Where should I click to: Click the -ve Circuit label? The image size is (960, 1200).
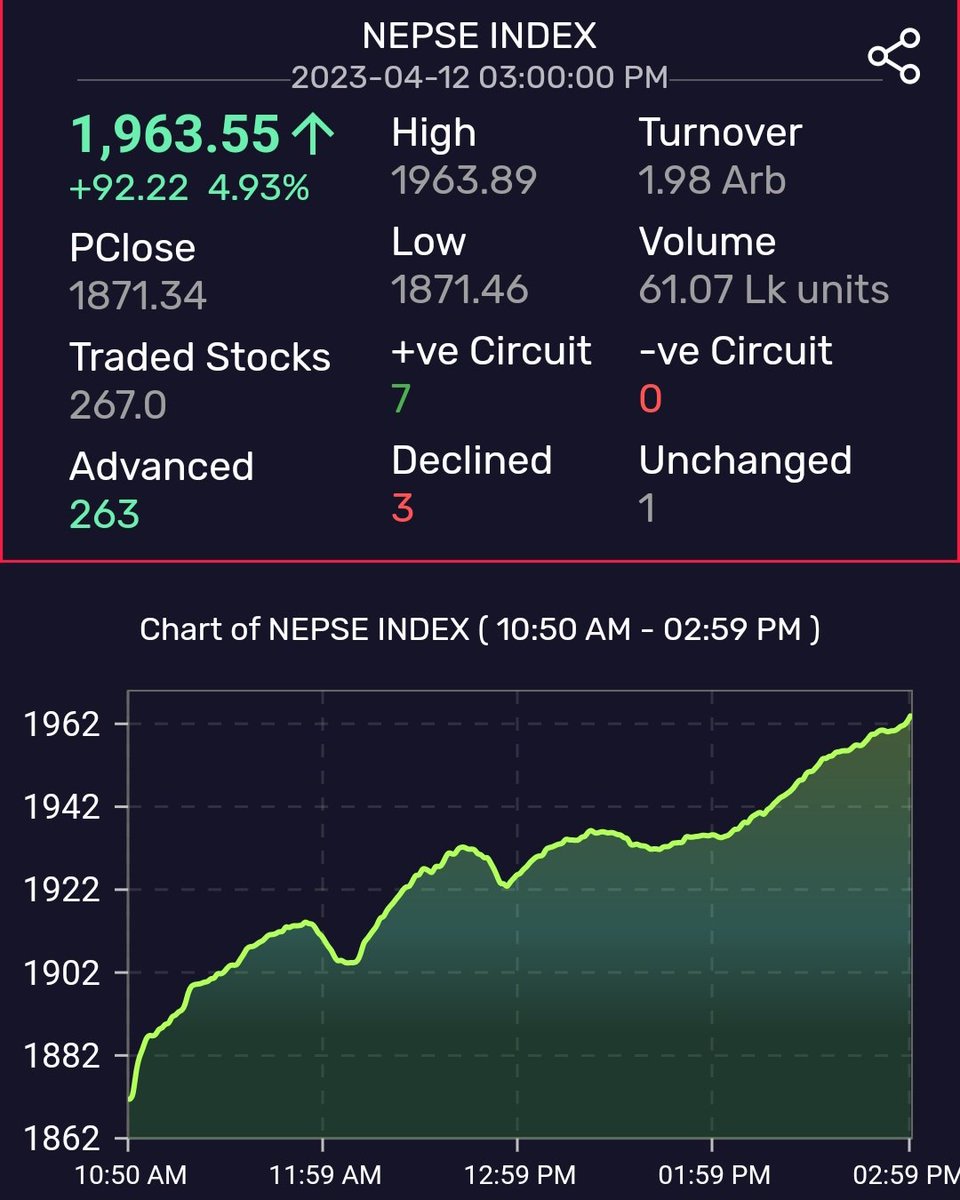pos(735,351)
